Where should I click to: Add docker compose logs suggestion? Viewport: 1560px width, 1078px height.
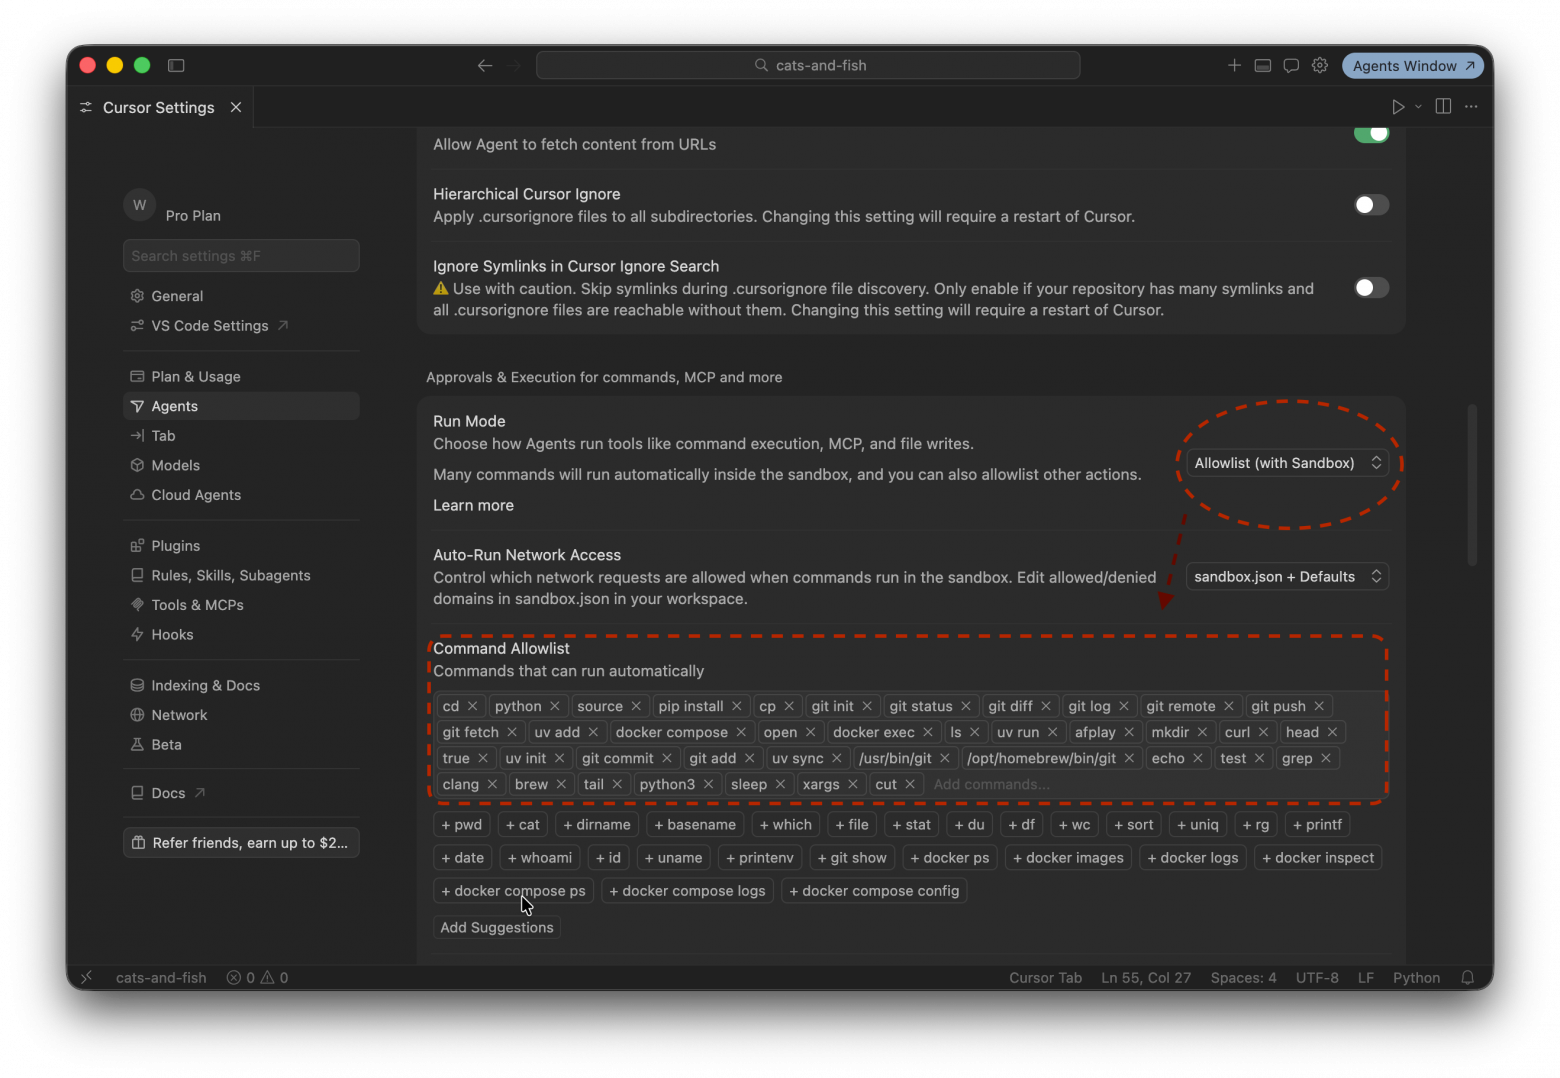click(x=687, y=891)
